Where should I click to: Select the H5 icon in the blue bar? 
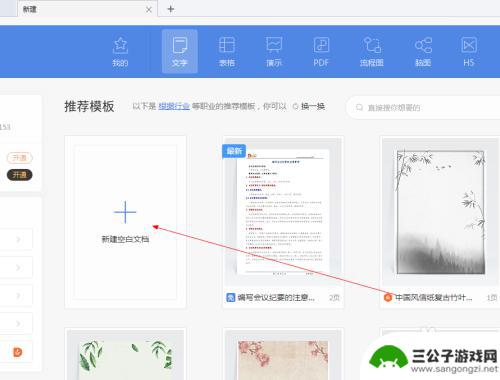[469, 51]
